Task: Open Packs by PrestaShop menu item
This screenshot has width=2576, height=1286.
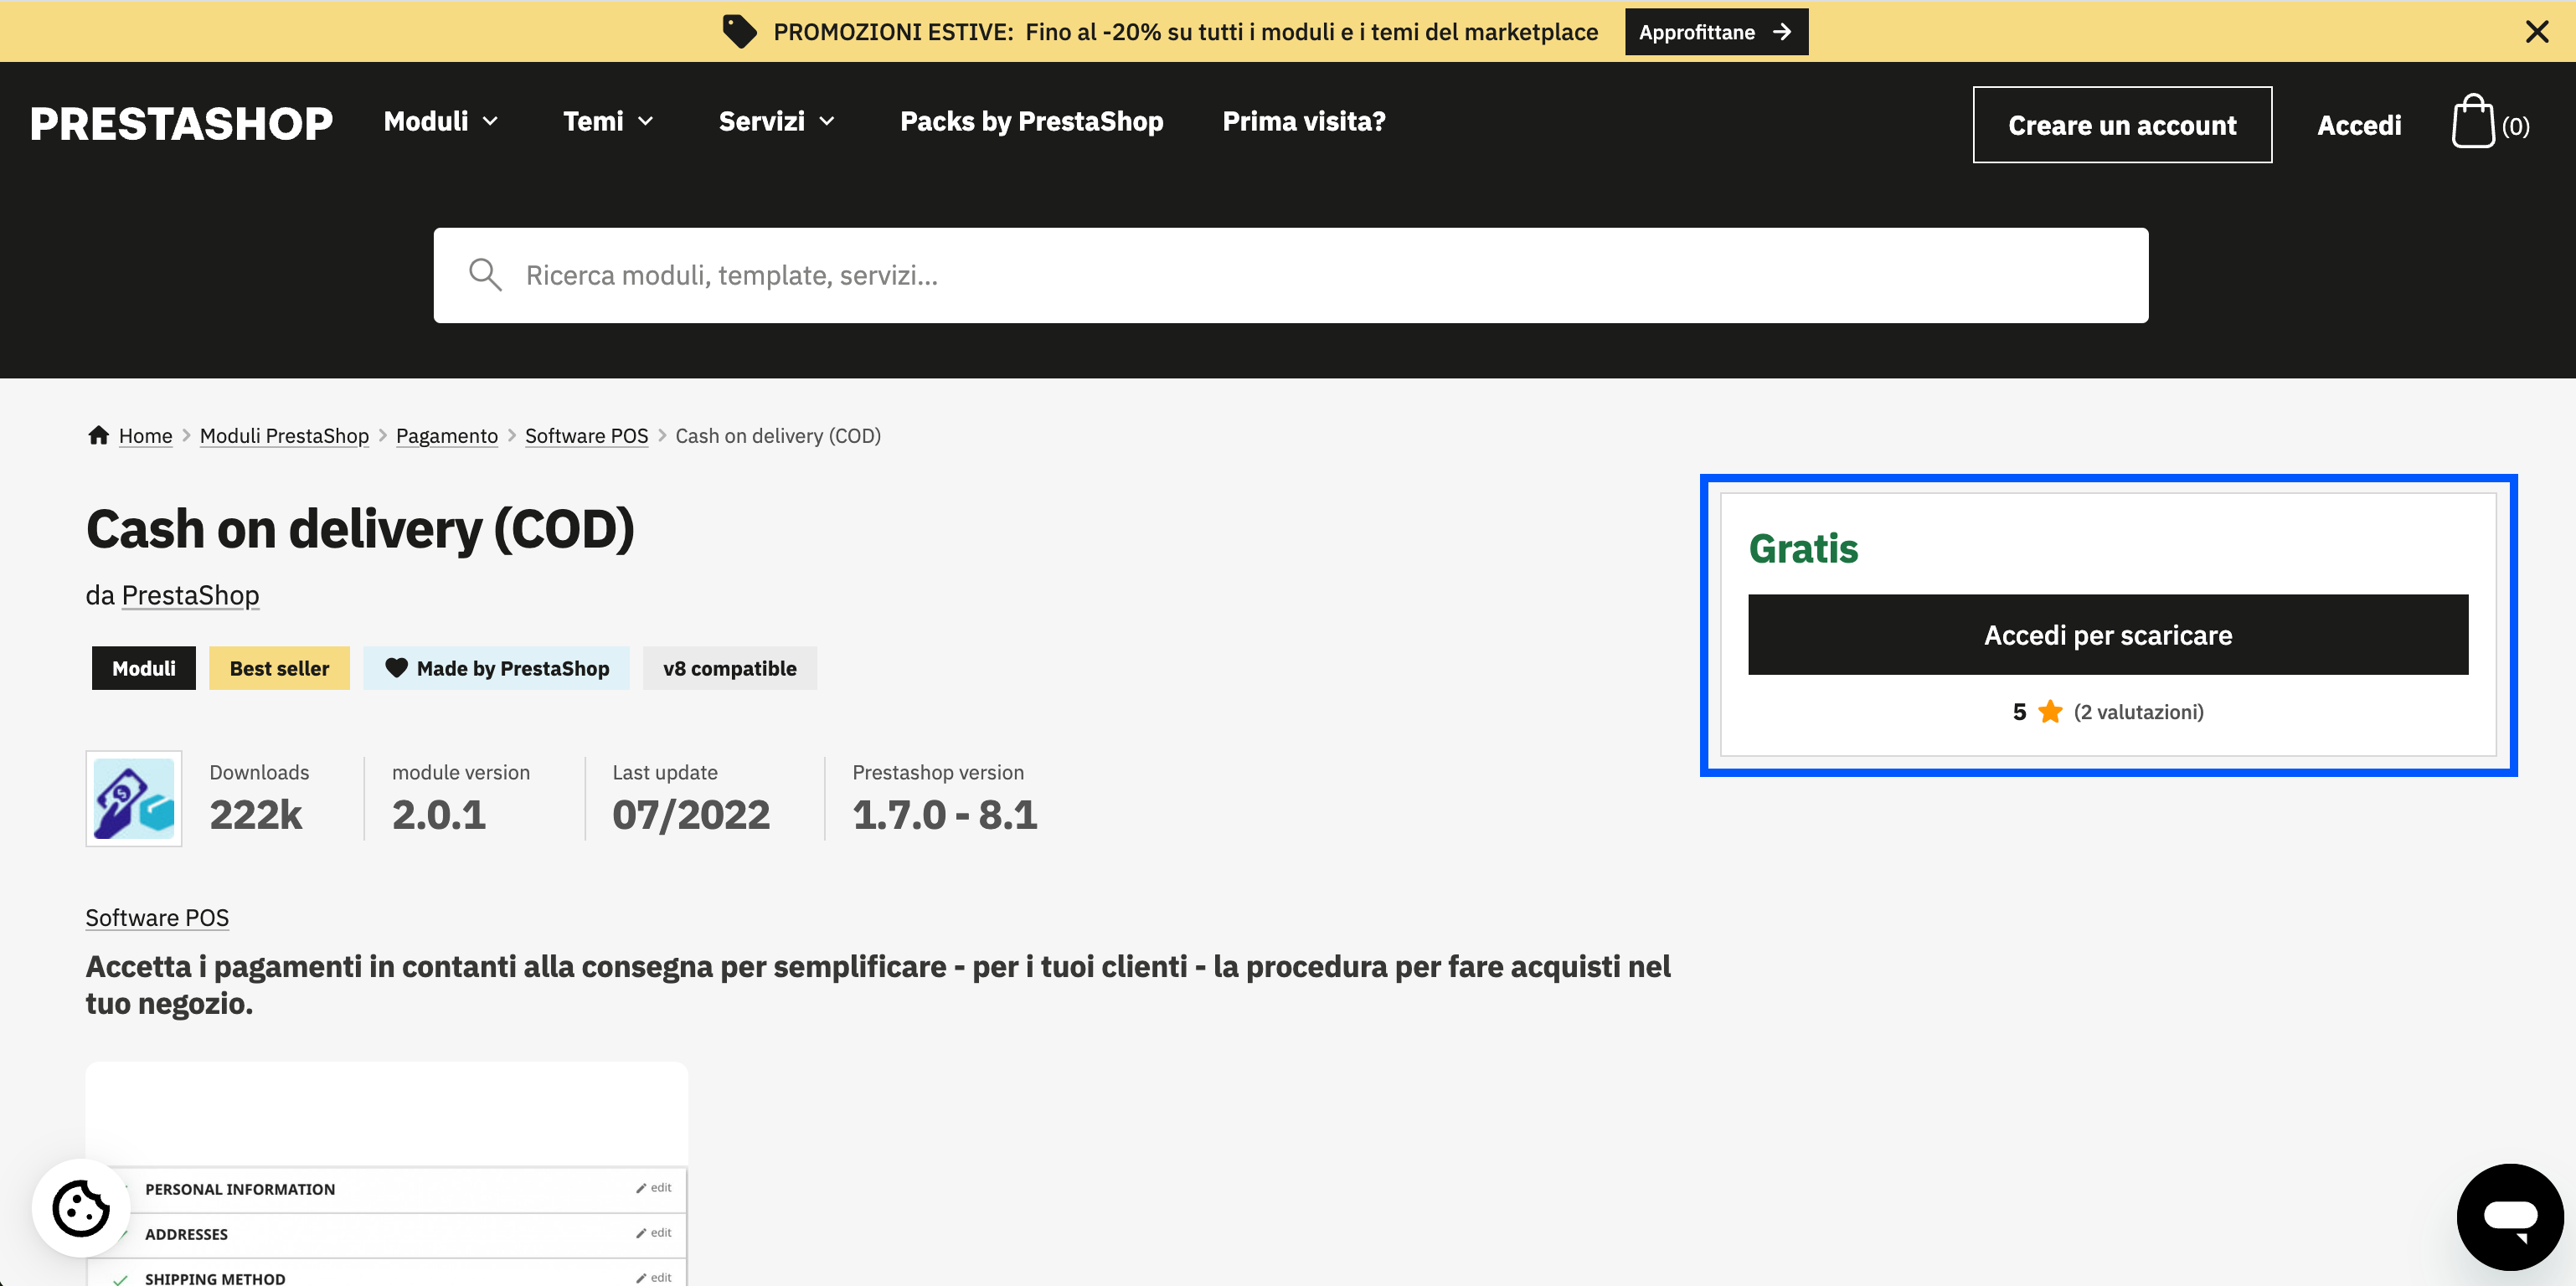Action: [1031, 121]
